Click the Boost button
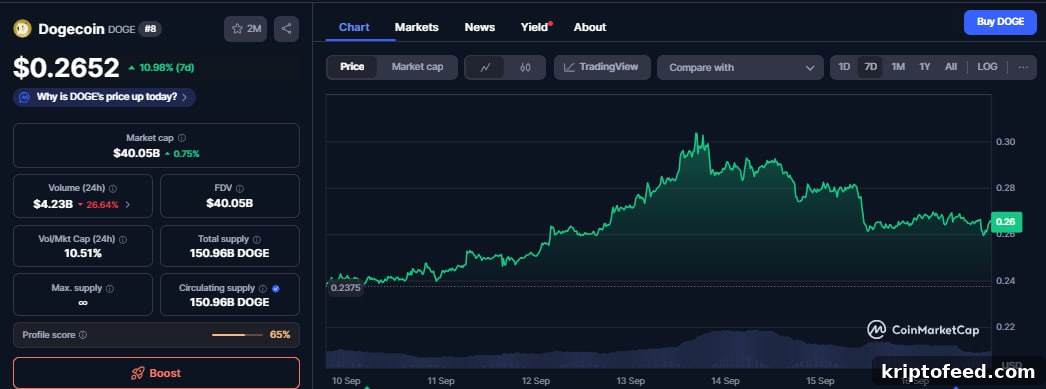The height and width of the screenshot is (389, 1046). pyautogui.click(x=156, y=373)
